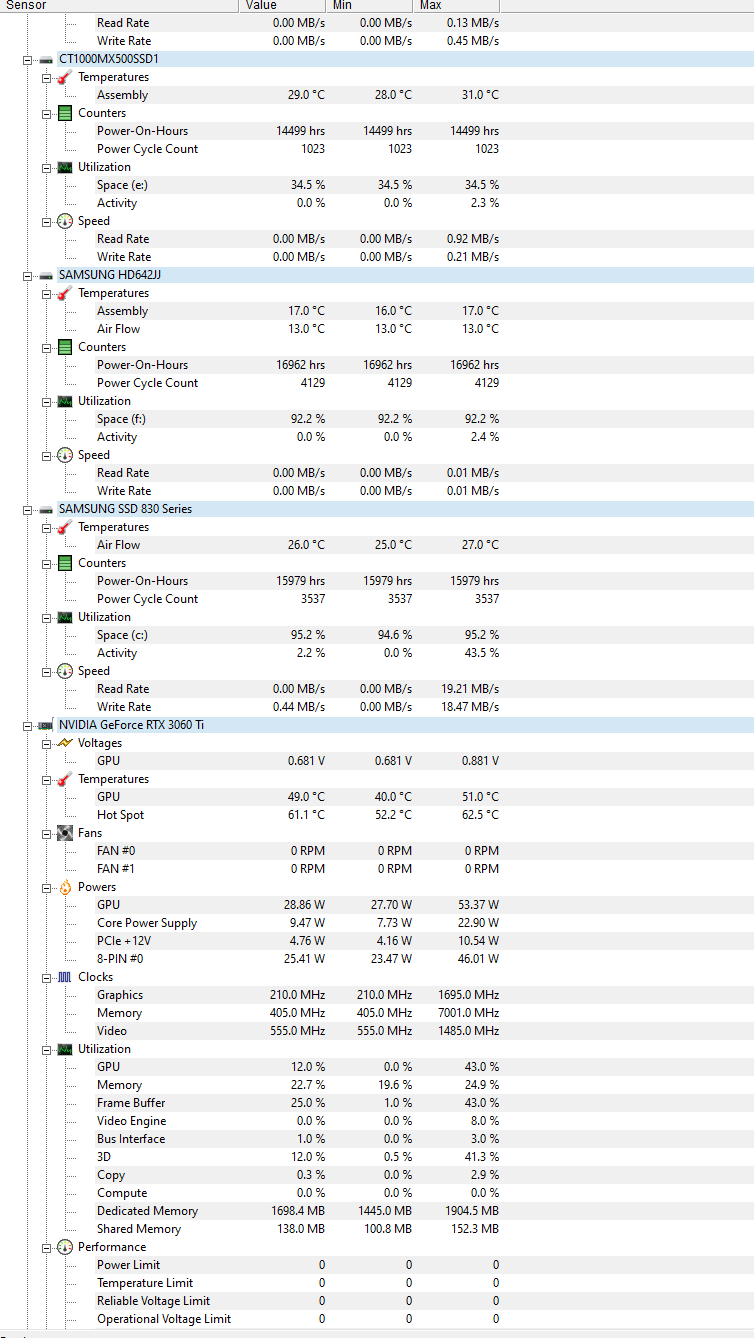The height and width of the screenshot is (1338, 754).
Task: Click the Clocks icon under the GPU
Action: click(65, 977)
